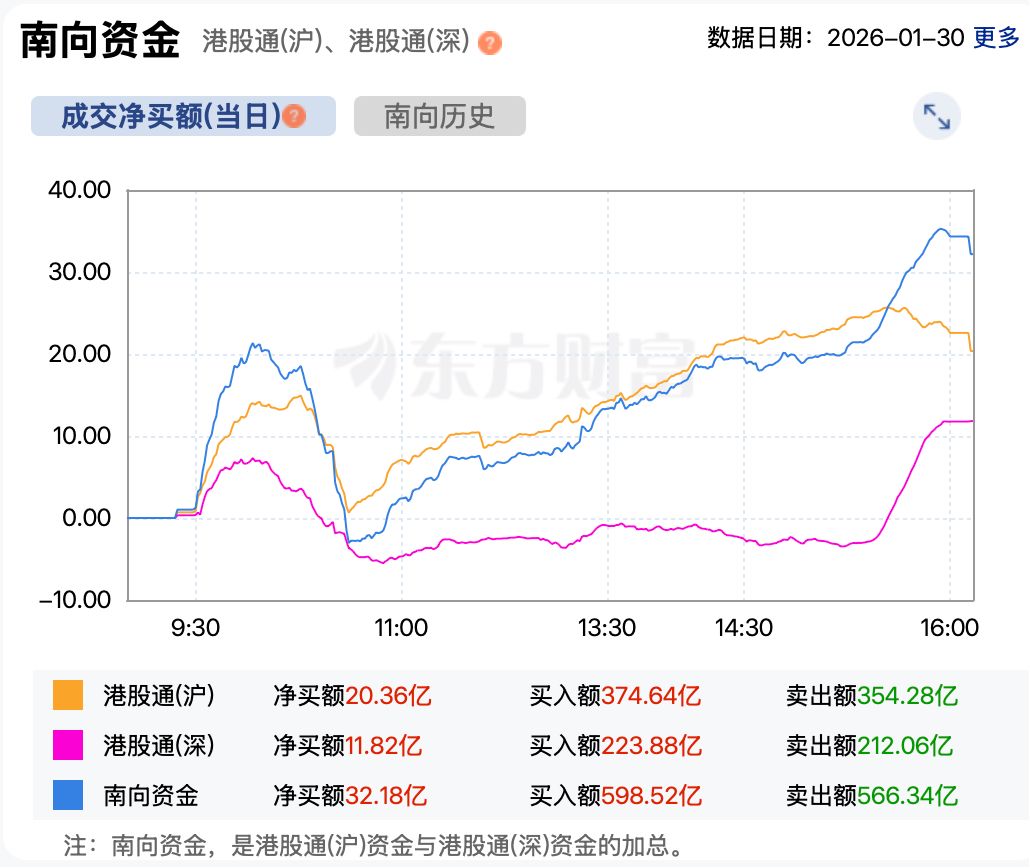The image size is (1030, 868).
Task: Click the data date 2026-01-30
Action: tap(896, 36)
